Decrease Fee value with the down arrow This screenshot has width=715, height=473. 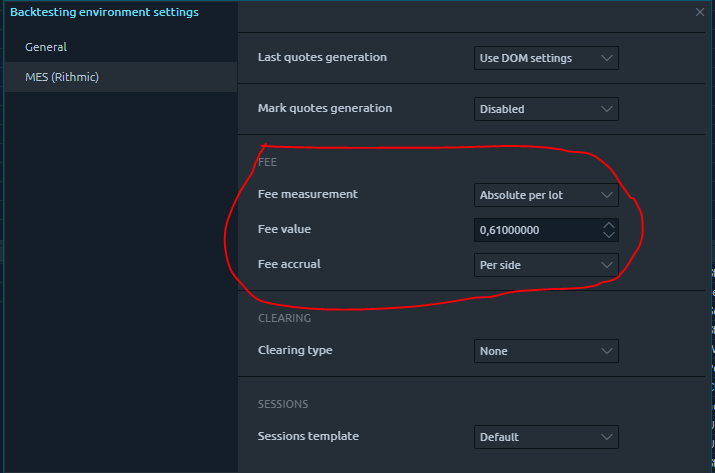coord(608,235)
